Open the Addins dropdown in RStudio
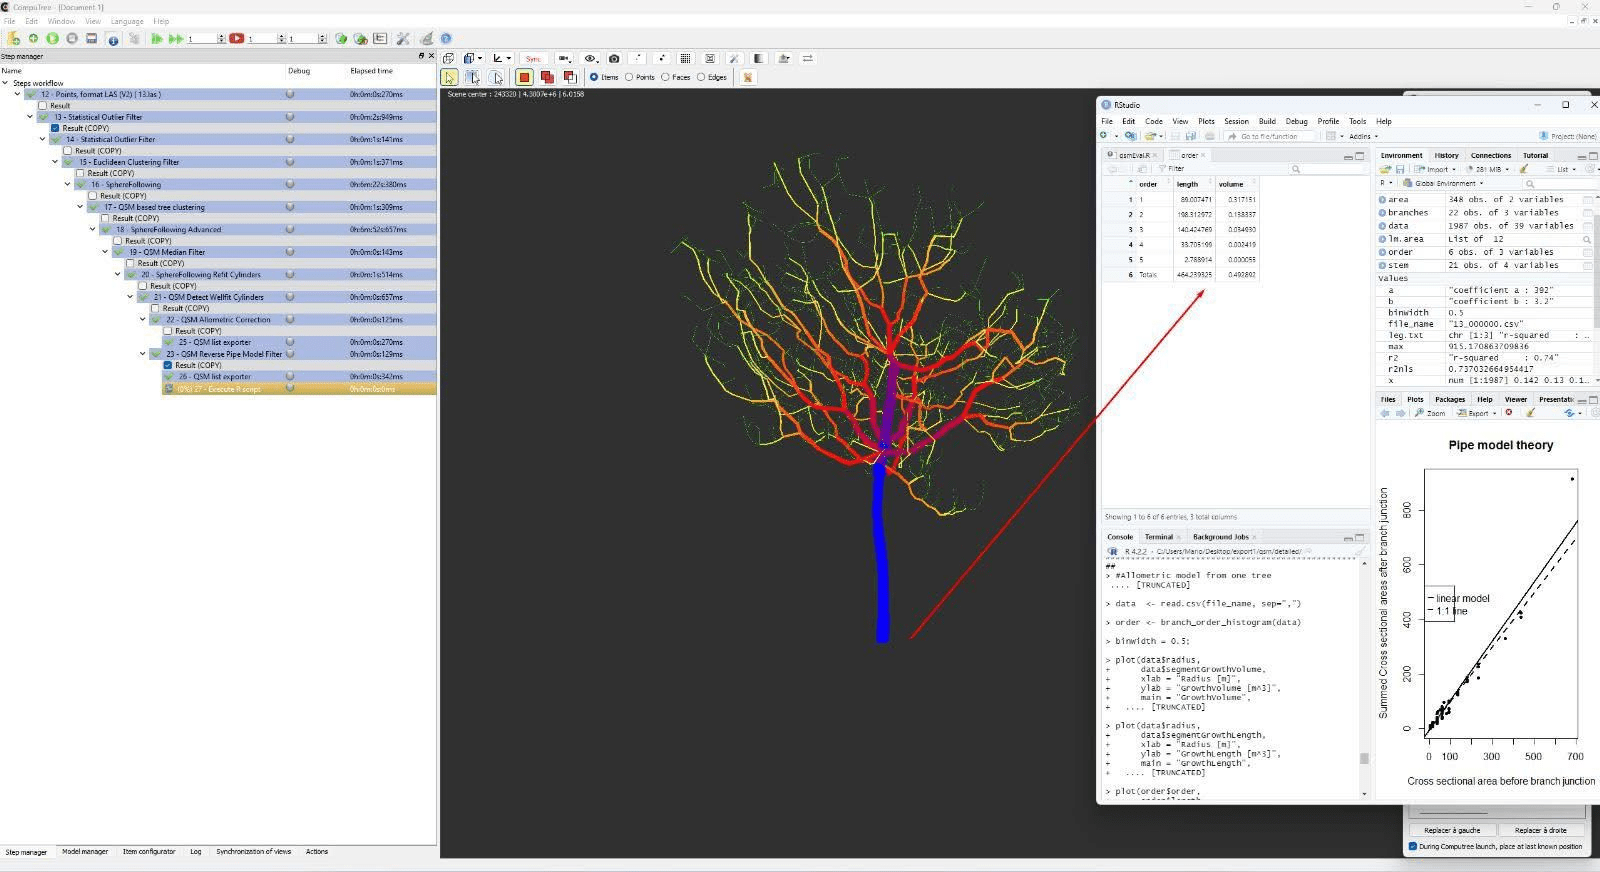This screenshot has width=1600, height=872. point(1363,136)
